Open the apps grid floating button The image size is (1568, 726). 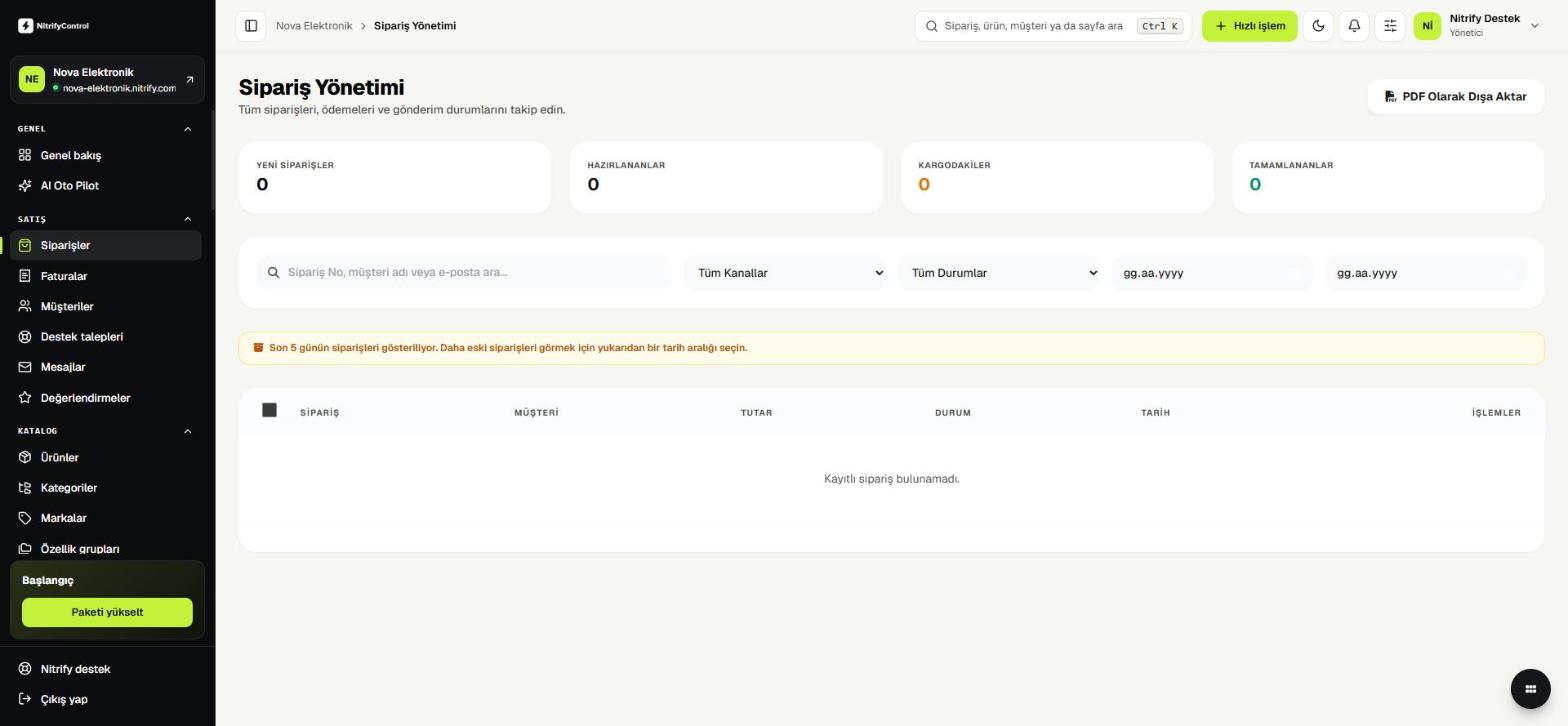[x=1530, y=688]
